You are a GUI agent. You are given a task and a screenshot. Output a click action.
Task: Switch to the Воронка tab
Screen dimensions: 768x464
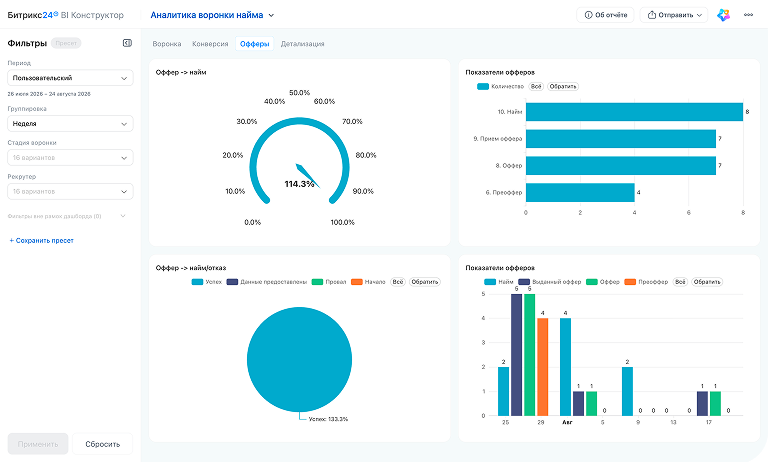167,44
